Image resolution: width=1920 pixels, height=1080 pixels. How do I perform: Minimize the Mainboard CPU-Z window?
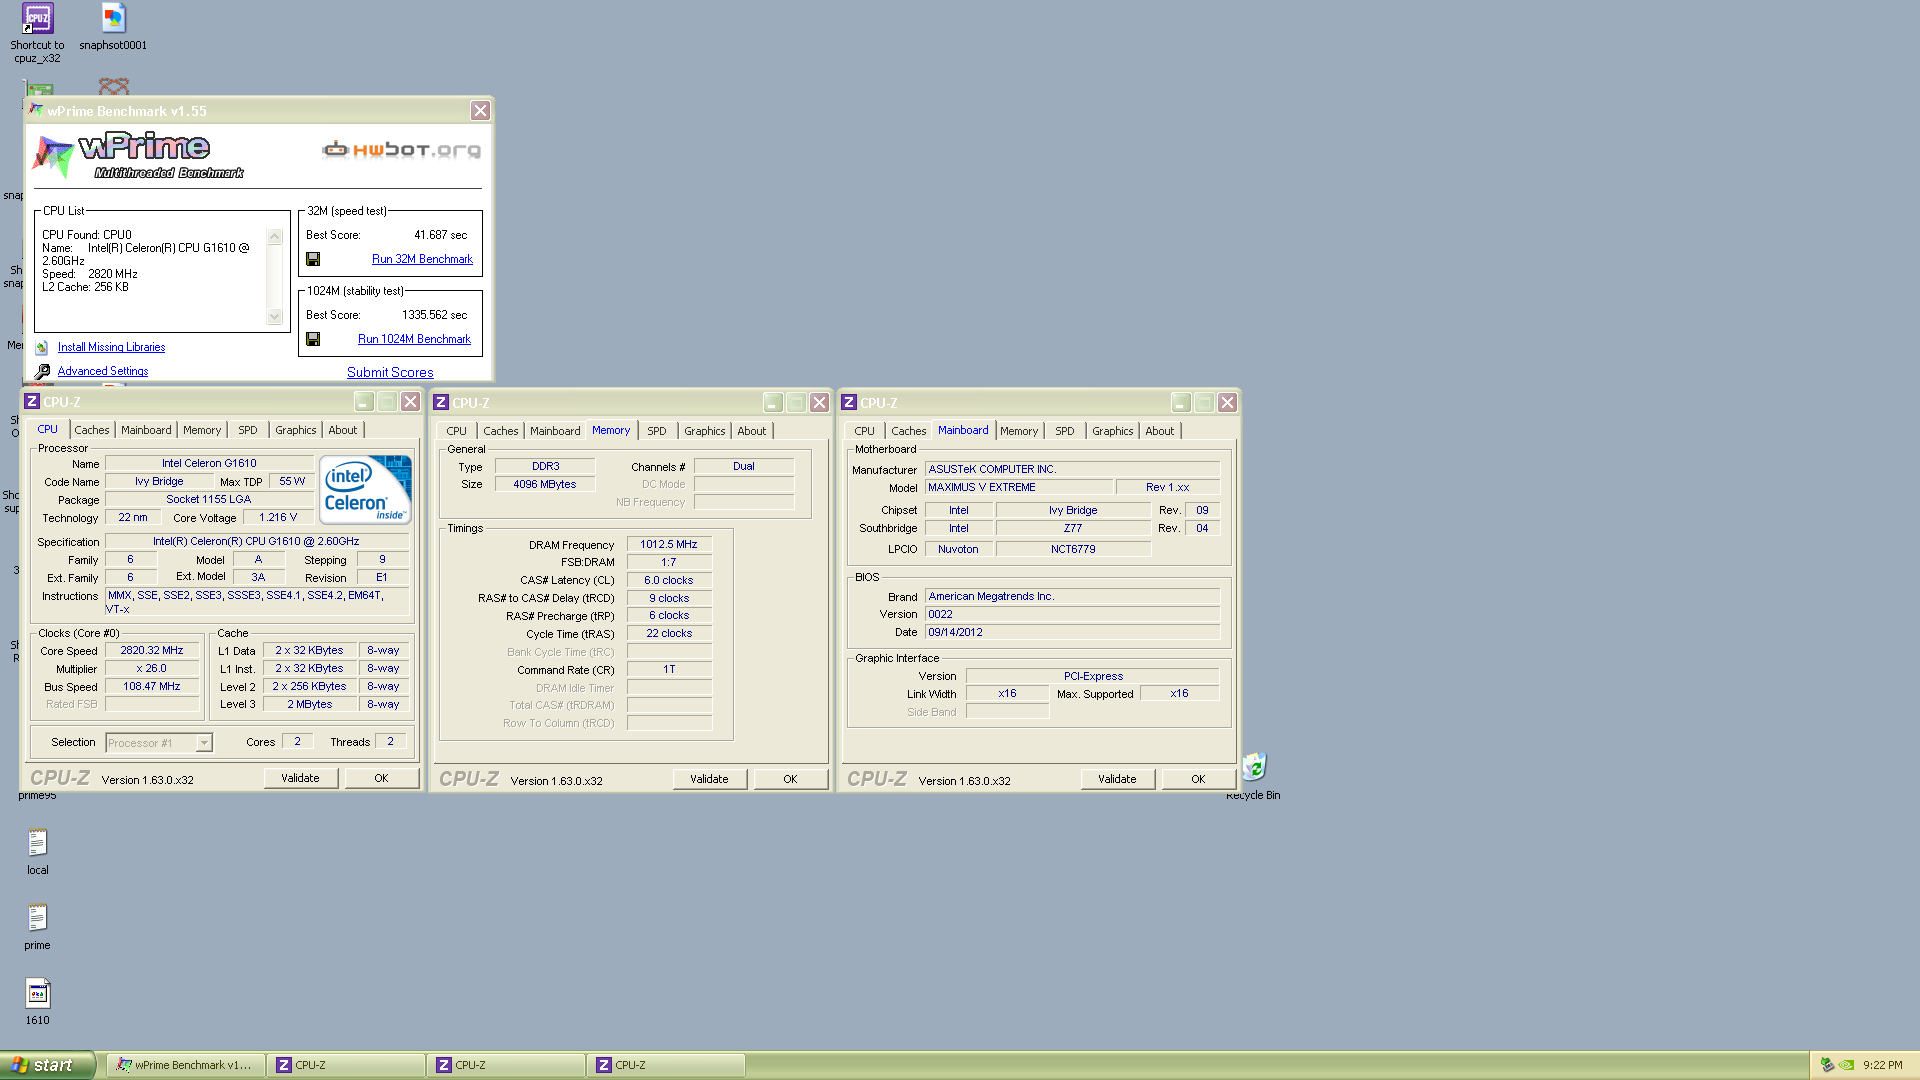(x=1181, y=402)
